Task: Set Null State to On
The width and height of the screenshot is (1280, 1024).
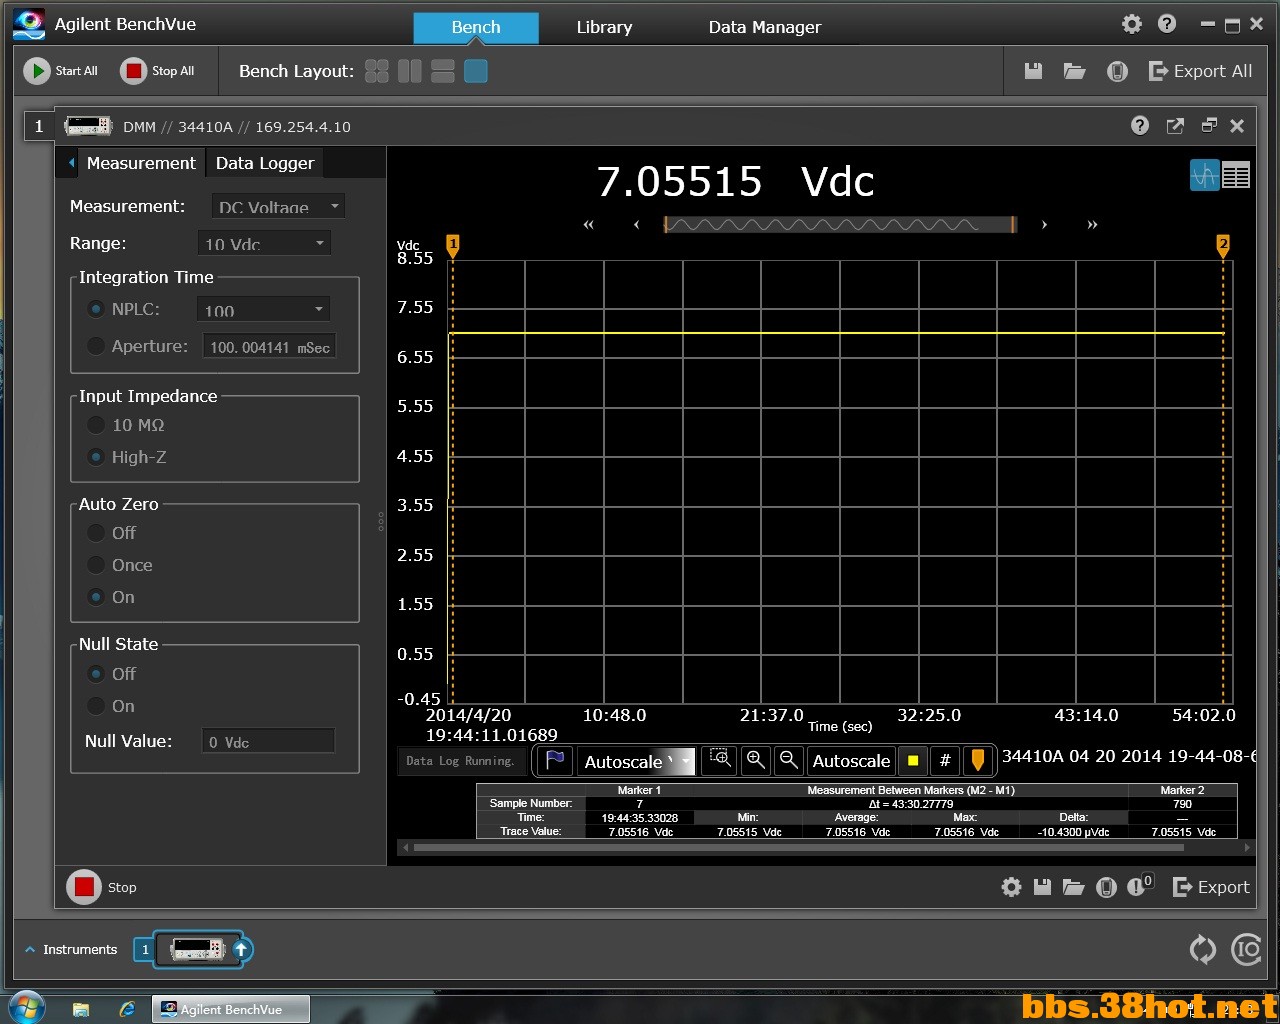Action: click(x=96, y=706)
